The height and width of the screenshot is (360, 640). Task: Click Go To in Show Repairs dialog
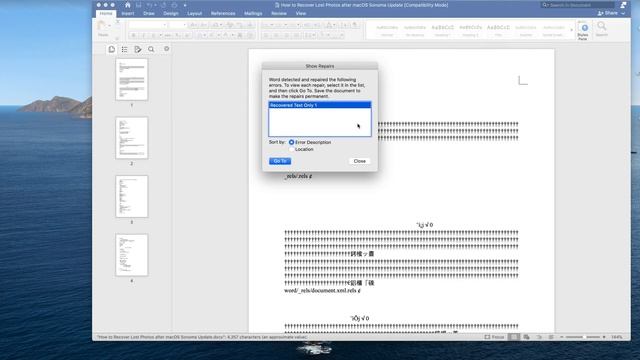click(280, 161)
